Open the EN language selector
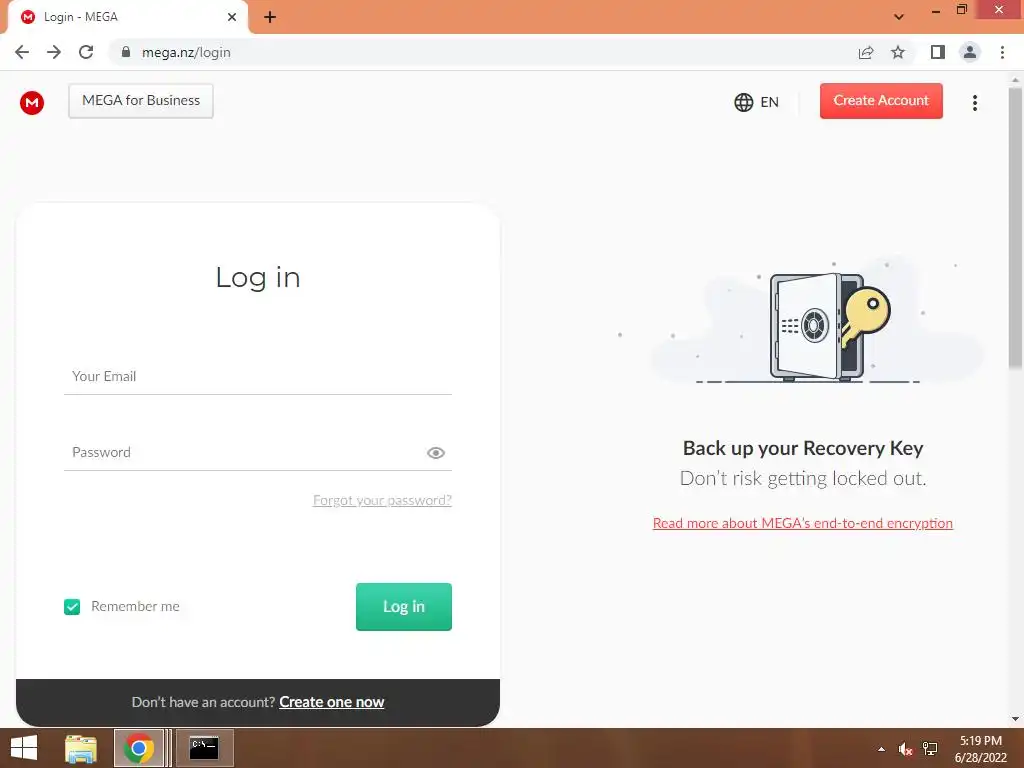1024x768 pixels. [756, 102]
